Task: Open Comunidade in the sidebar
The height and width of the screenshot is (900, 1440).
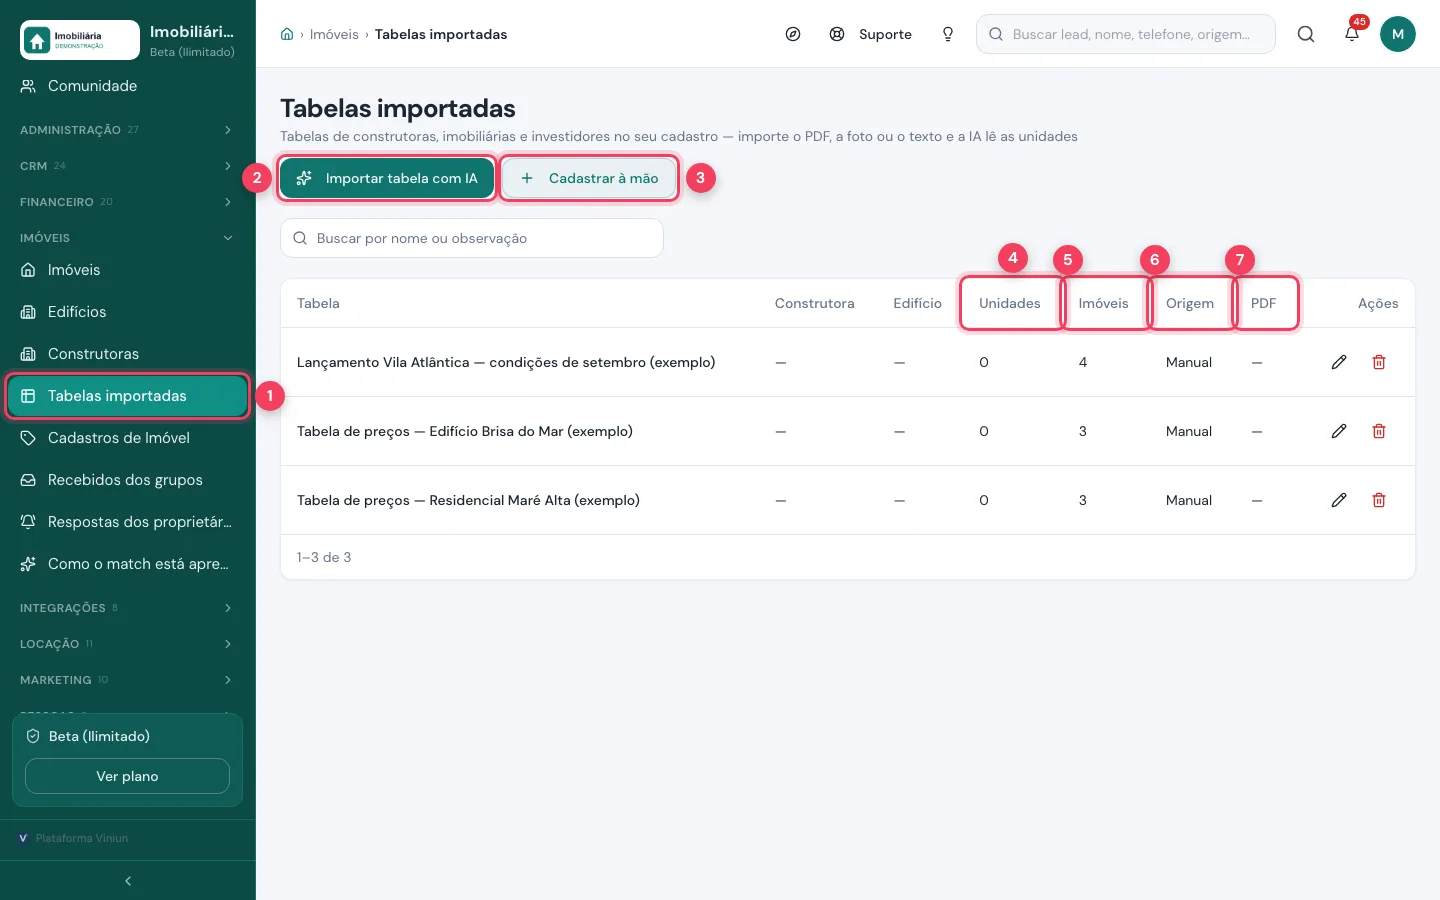Action: tap(128, 86)
